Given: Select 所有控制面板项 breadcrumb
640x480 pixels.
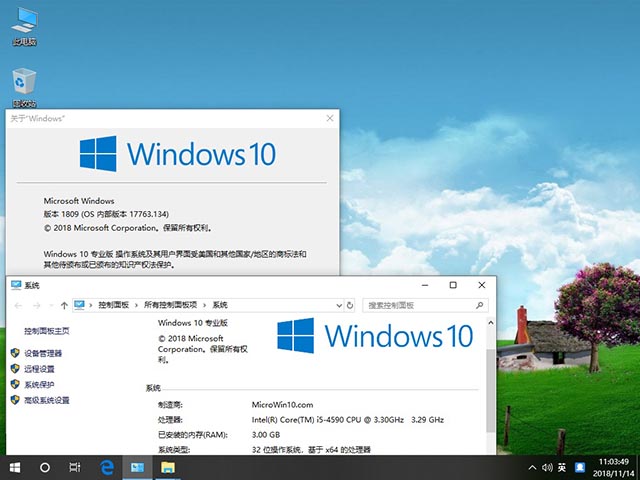Looking at the screenshot, I should pos(171,305).
